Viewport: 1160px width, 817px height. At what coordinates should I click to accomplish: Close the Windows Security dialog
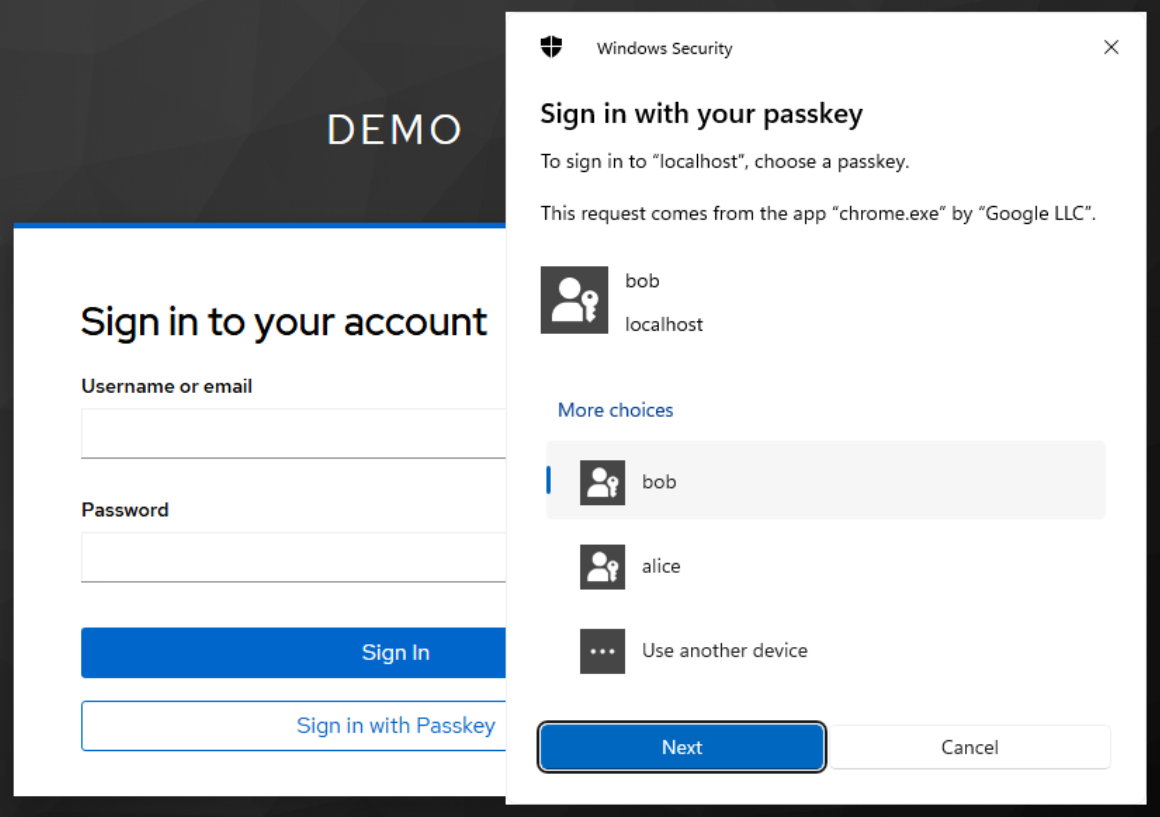1111,47
